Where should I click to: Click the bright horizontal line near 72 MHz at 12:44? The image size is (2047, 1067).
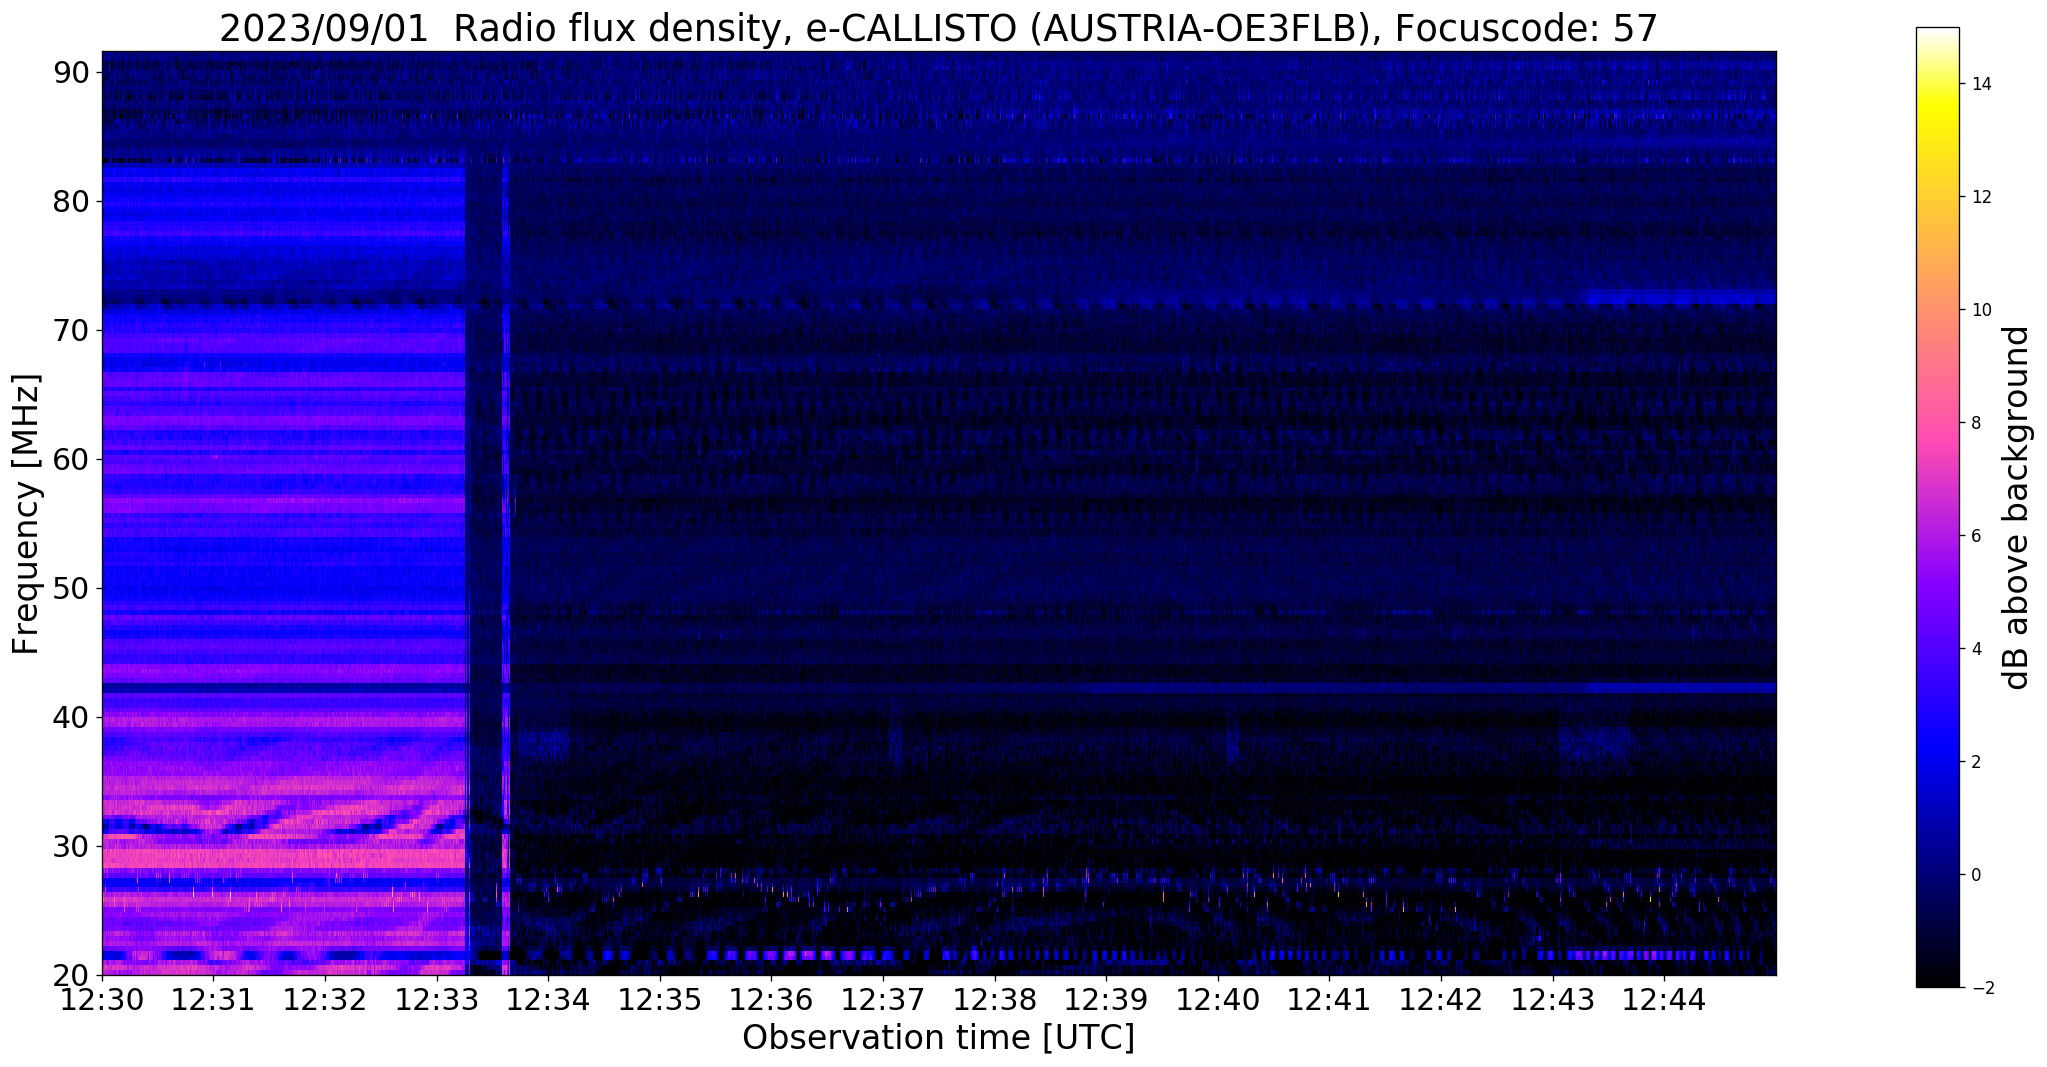(1680, 297)
